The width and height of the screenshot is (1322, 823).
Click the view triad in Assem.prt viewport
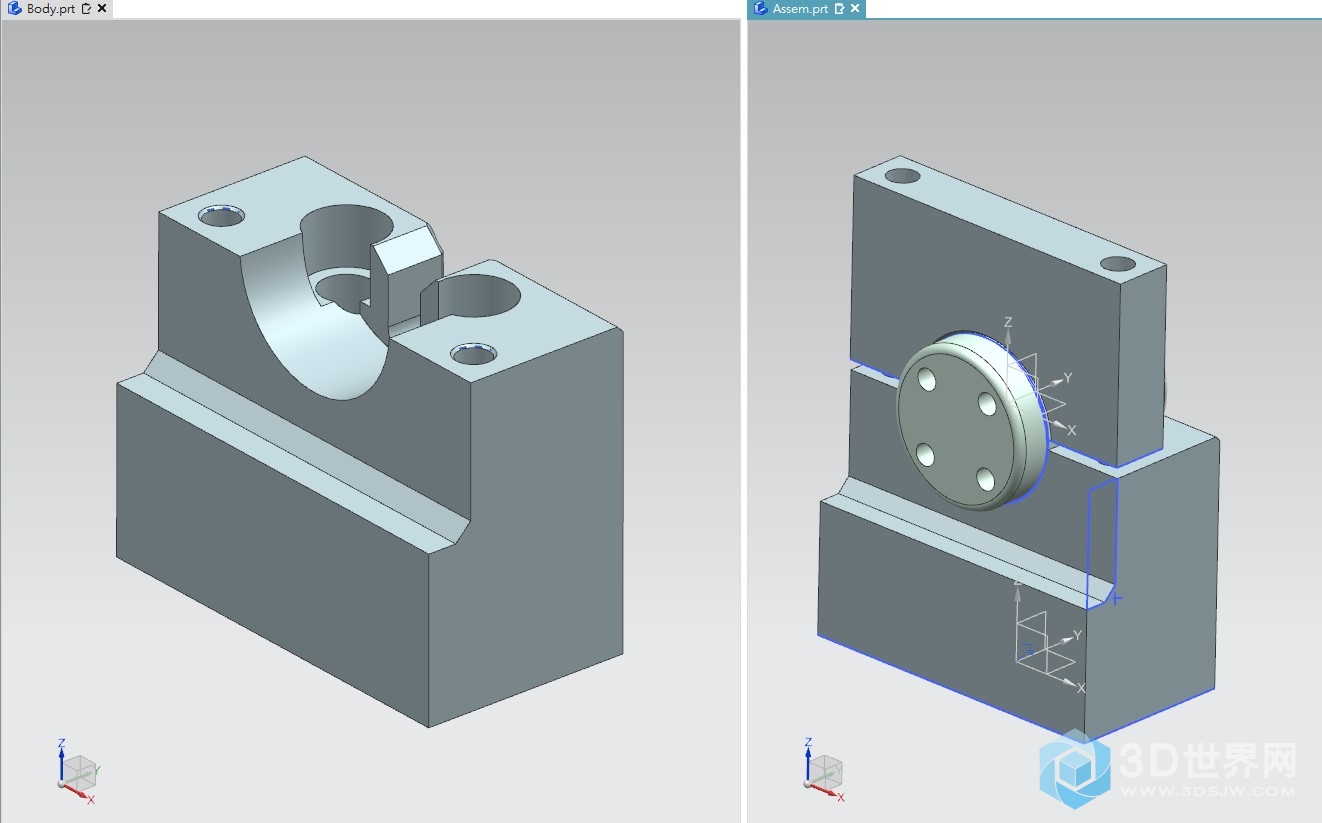click(823, 771)
